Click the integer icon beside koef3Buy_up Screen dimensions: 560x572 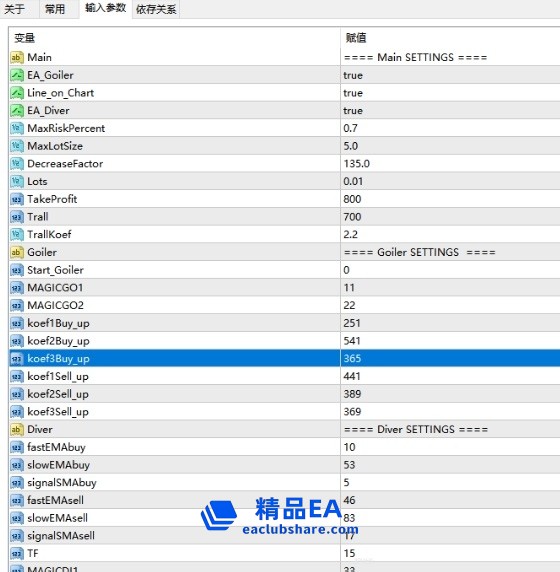[16, 359]
